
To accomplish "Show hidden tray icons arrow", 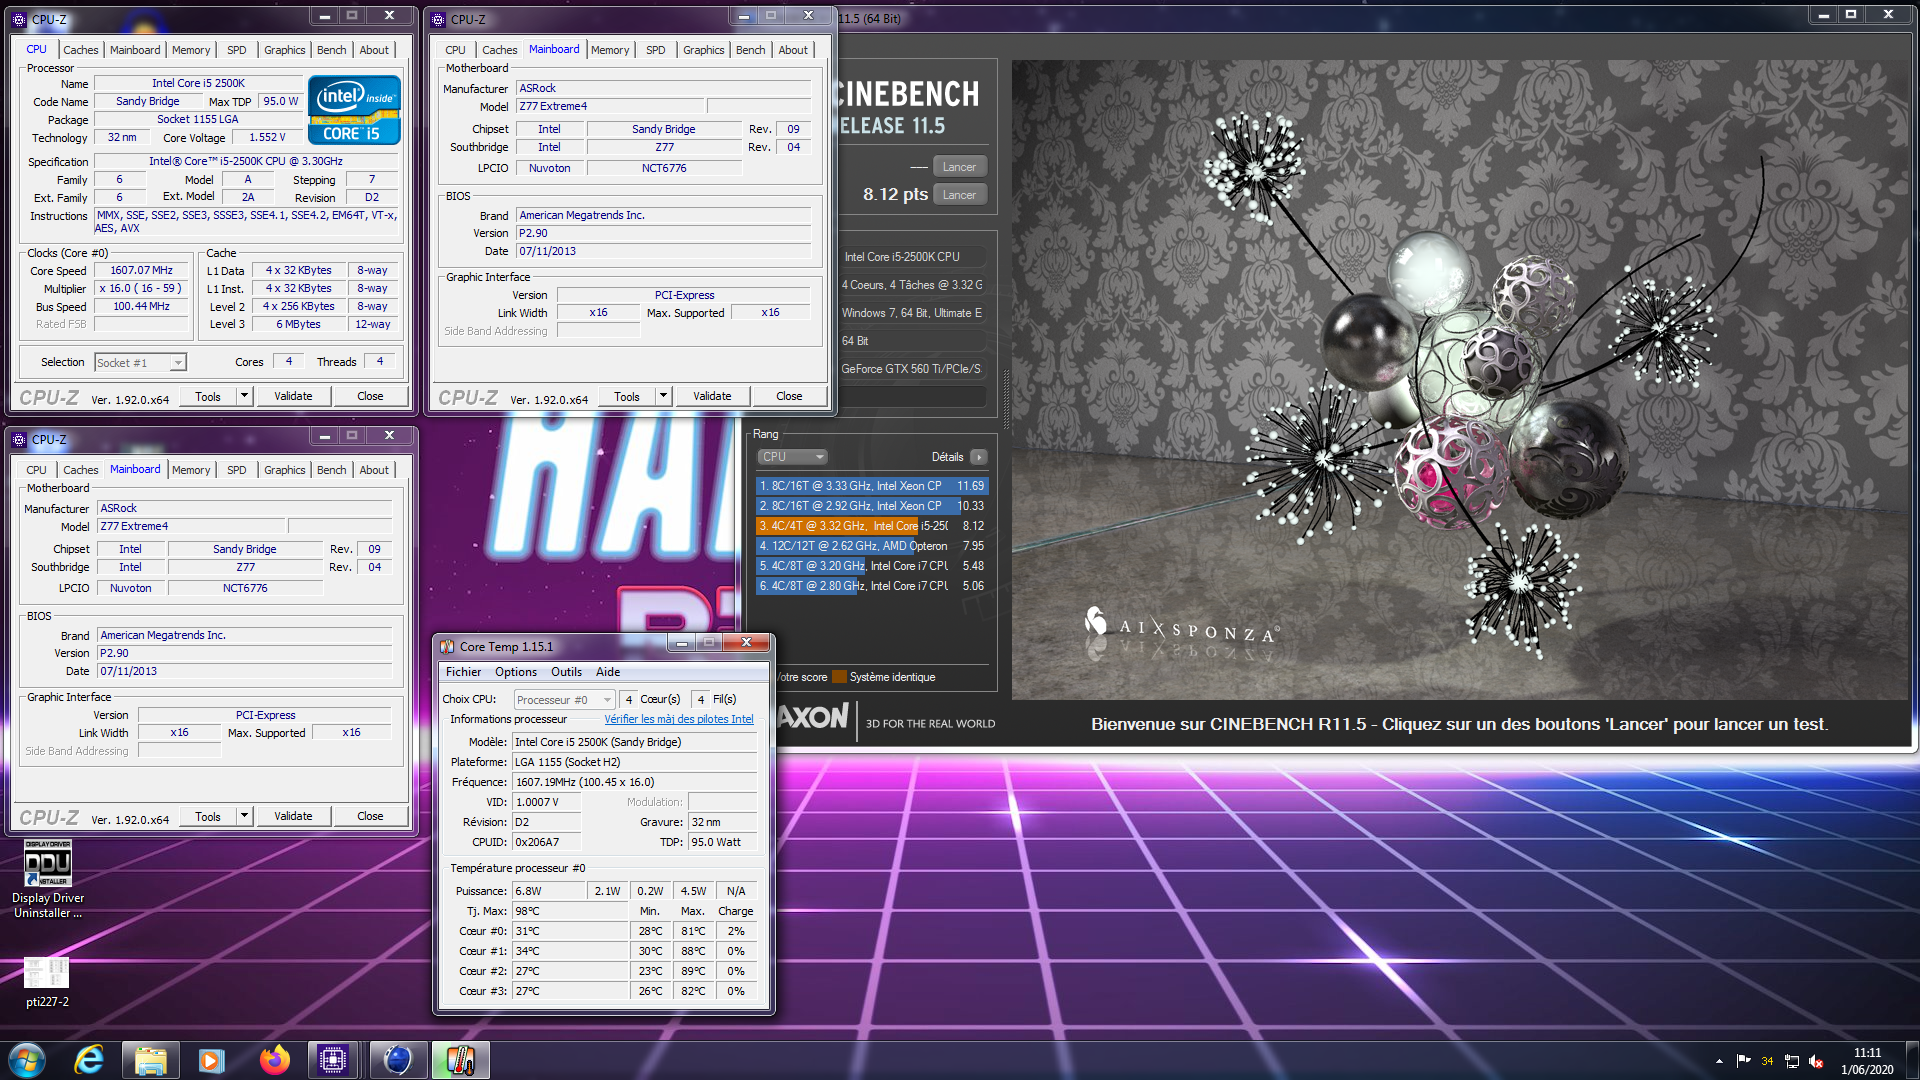I will [1719, 1061].
